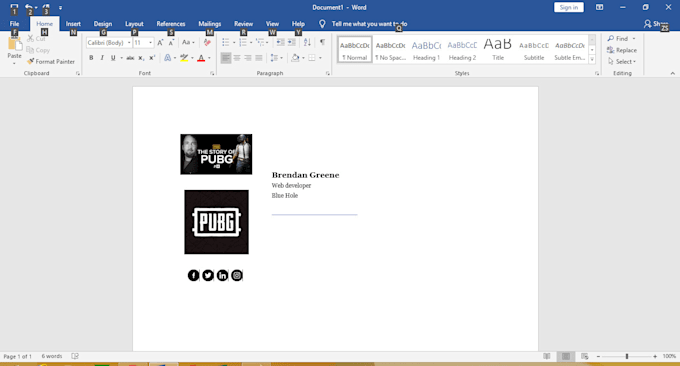Click the Instagram icon in the document
The height and width of the screenshot is (366, 680).
(x=237, y=275)
